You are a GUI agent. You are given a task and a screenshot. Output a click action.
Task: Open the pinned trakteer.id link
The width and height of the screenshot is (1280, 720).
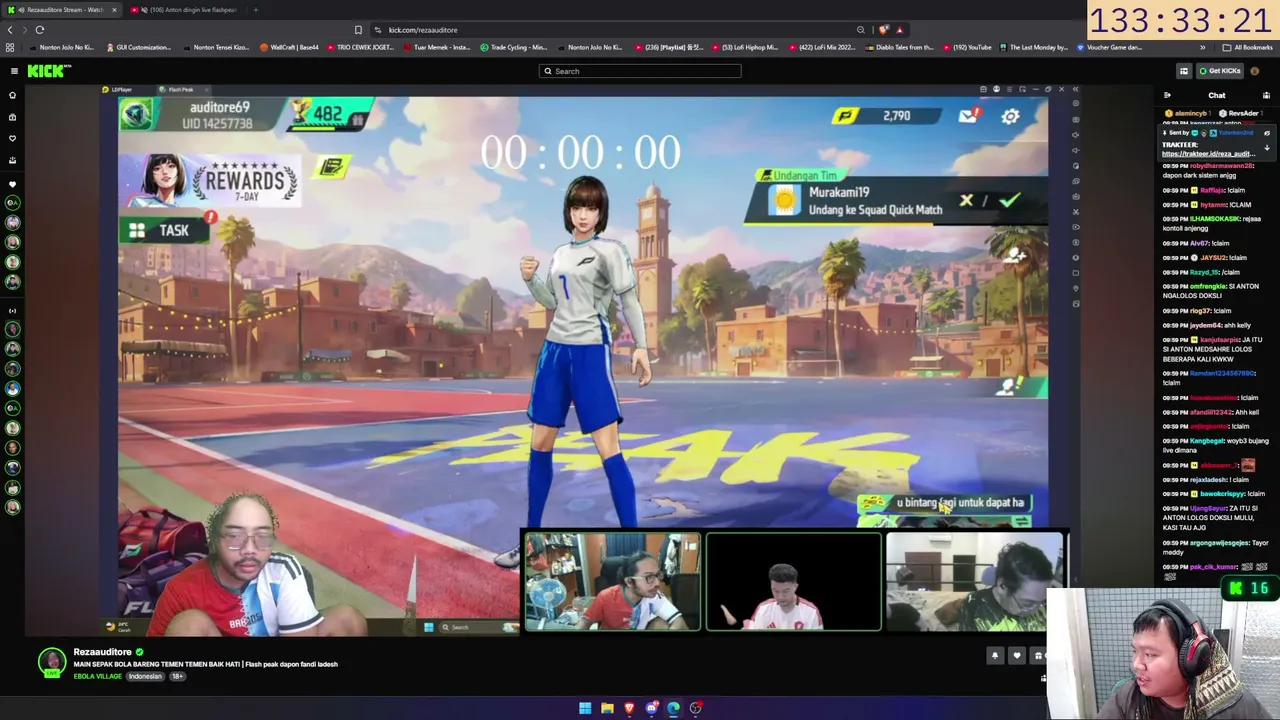[x=1208, y=154]
